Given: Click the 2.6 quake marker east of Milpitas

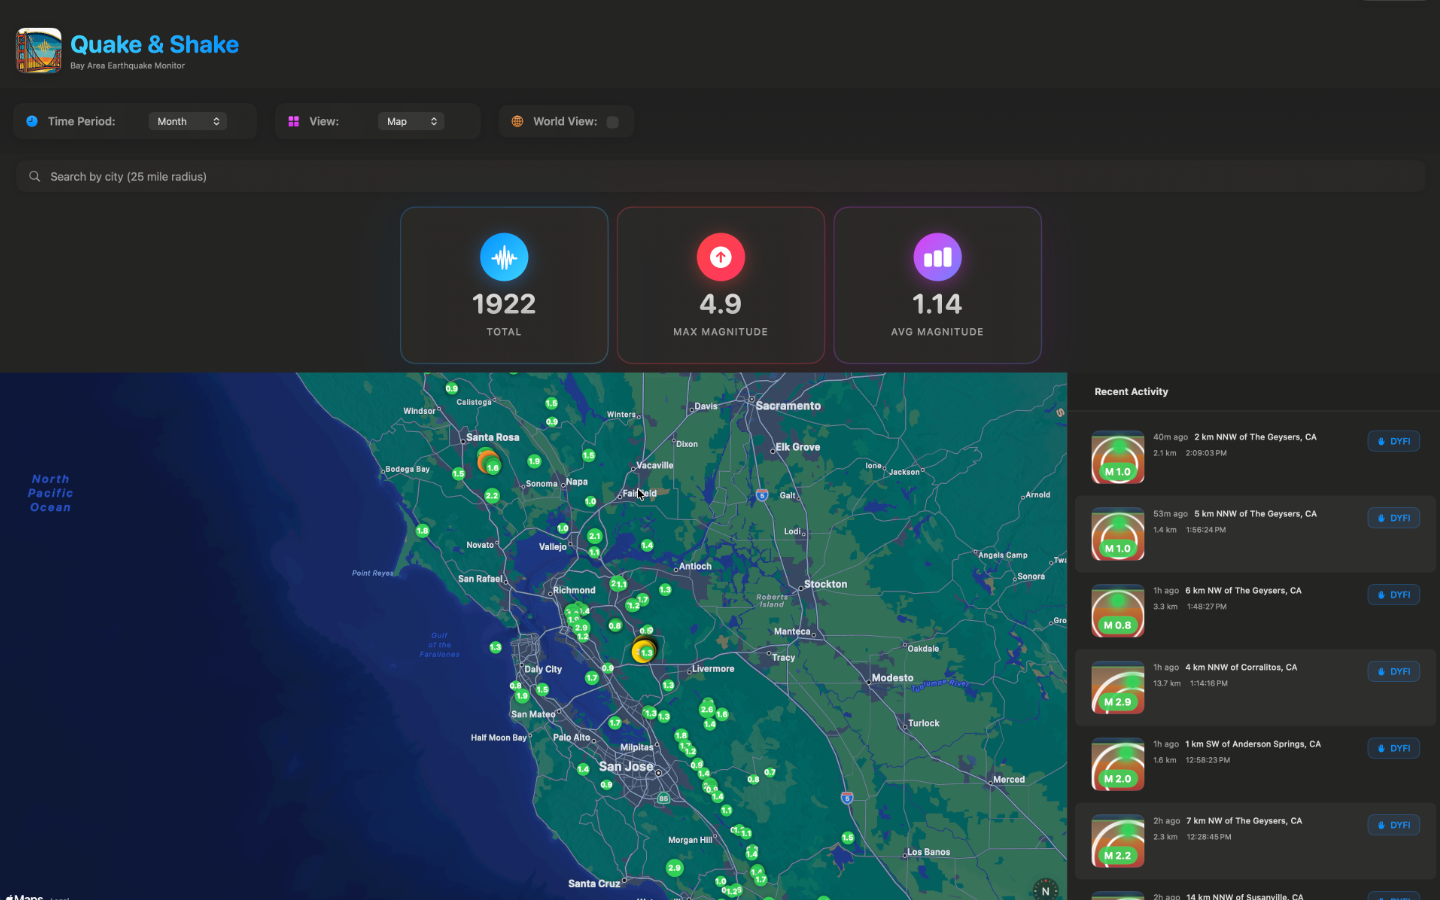Looking at the screenshot, I should (707, 709).
